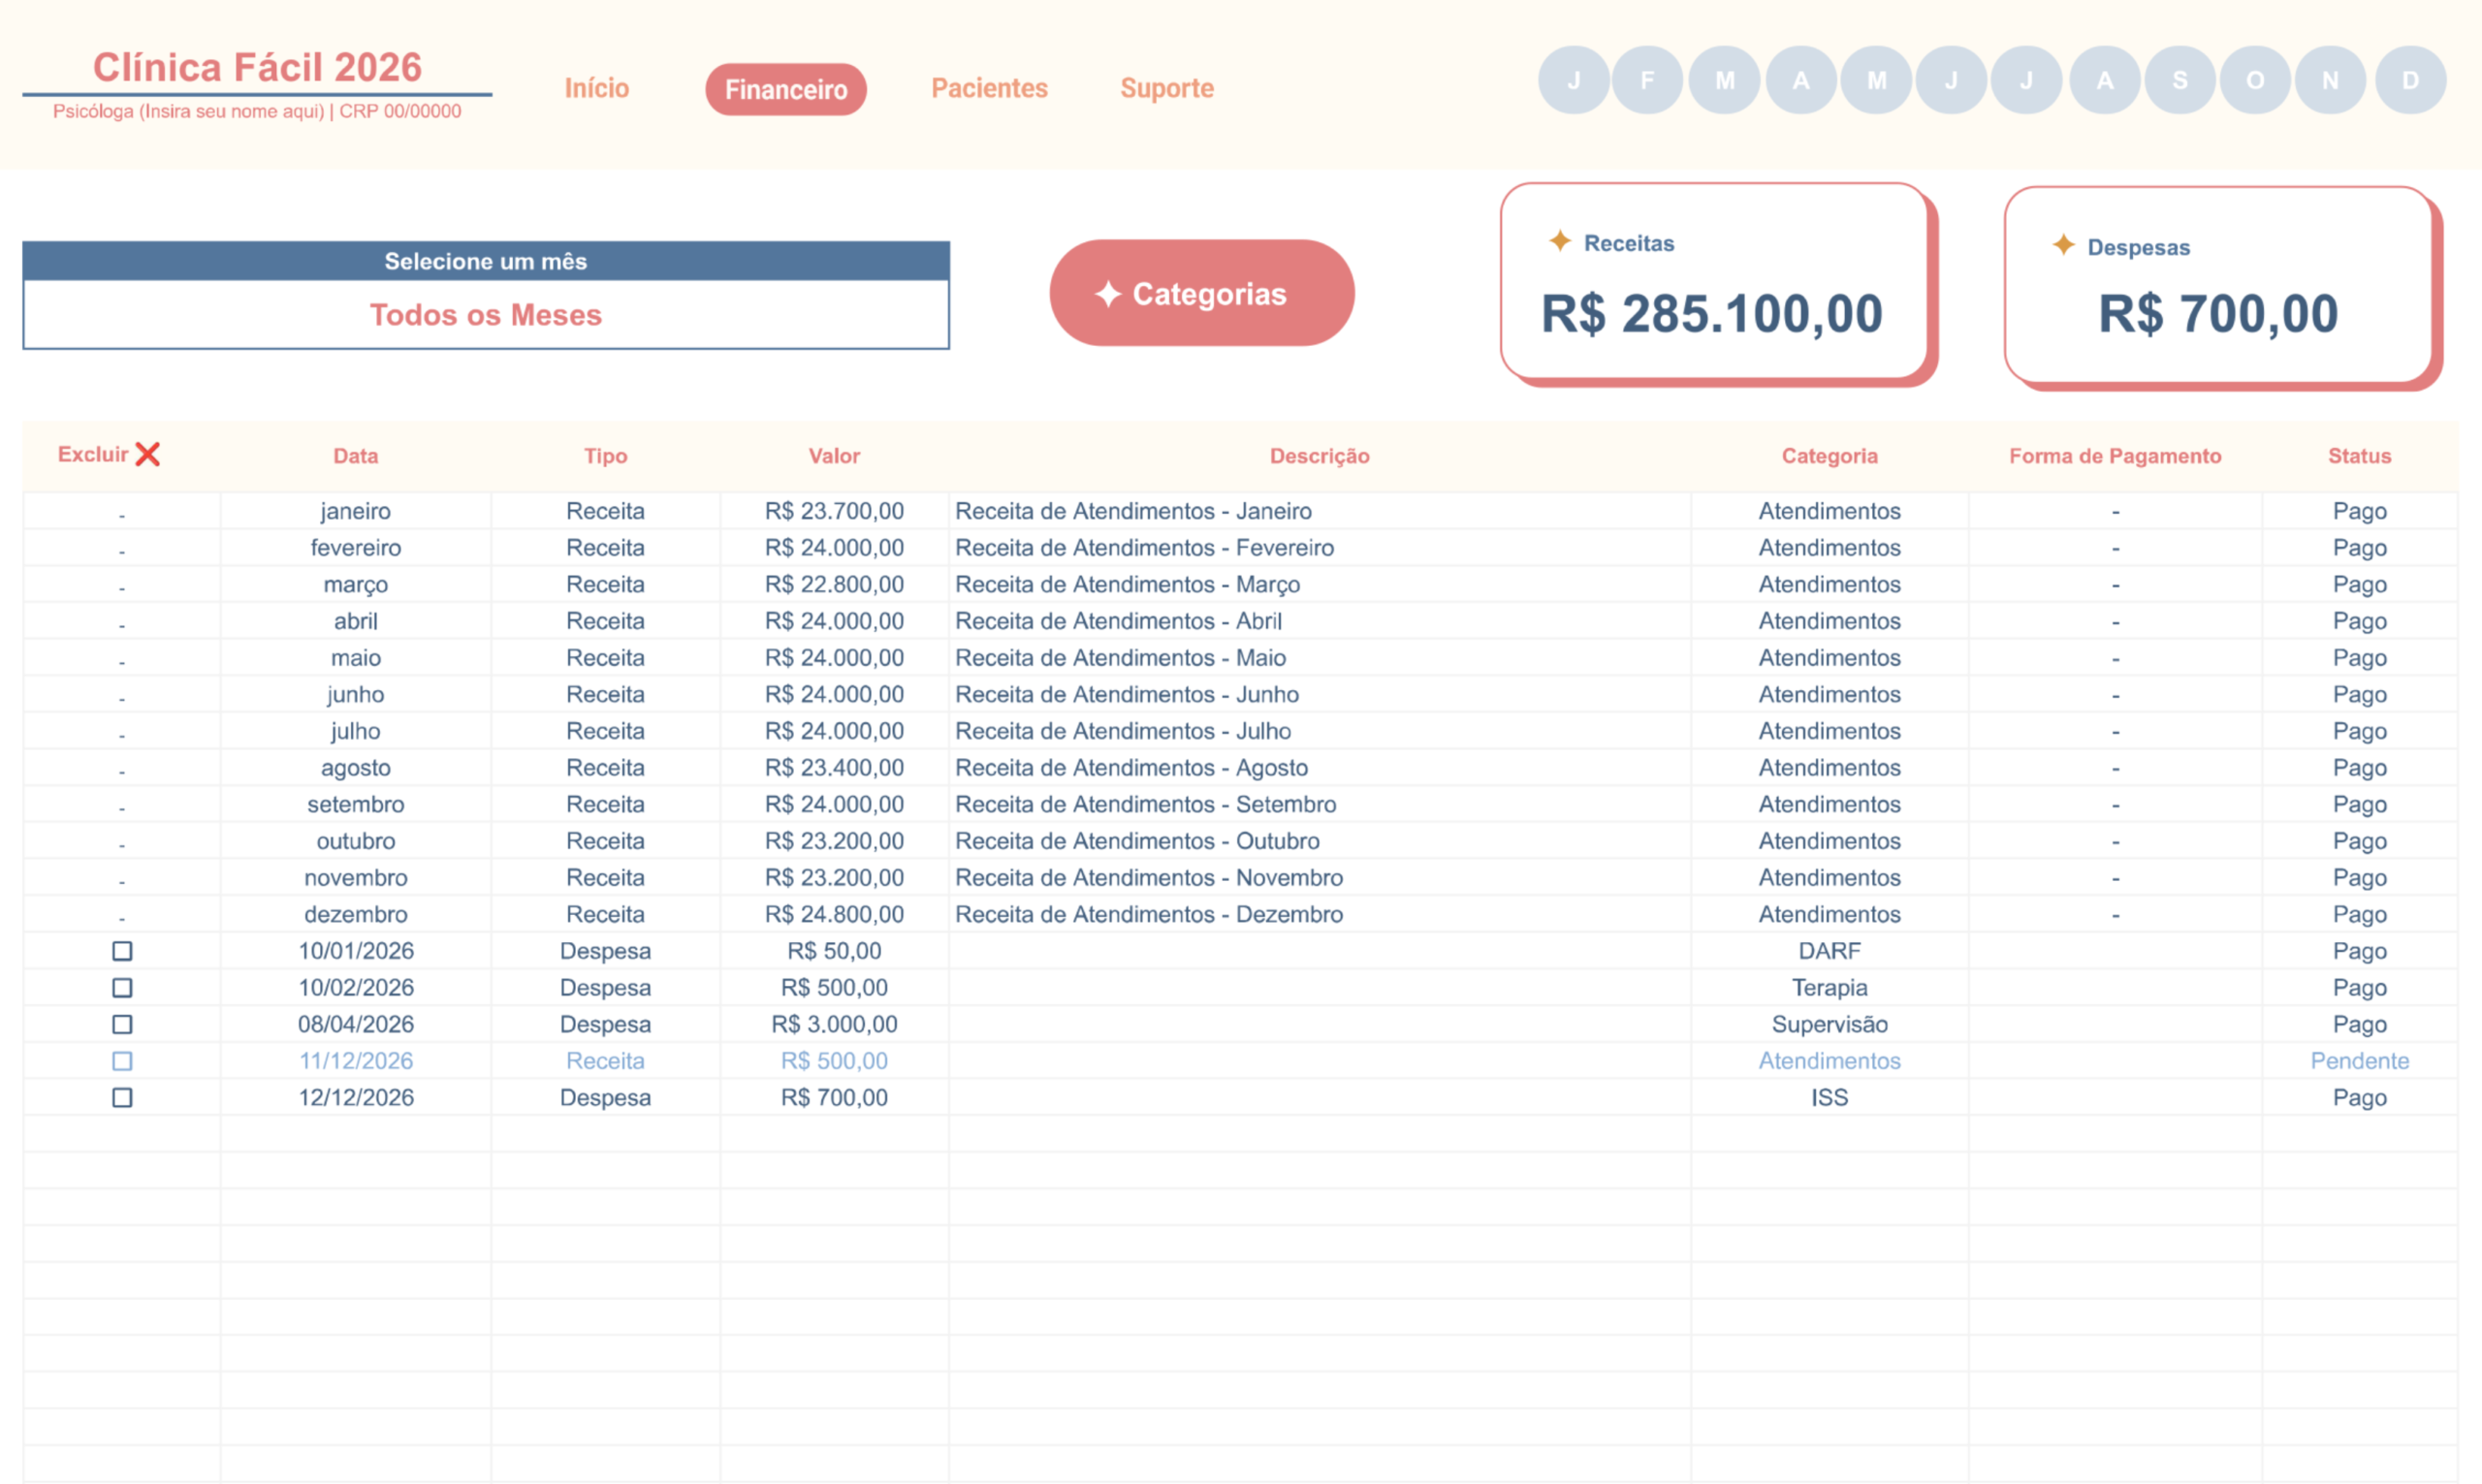Open the Suporte link
This screenshot has height=1484, width=2482.
tap(1166, 88)
